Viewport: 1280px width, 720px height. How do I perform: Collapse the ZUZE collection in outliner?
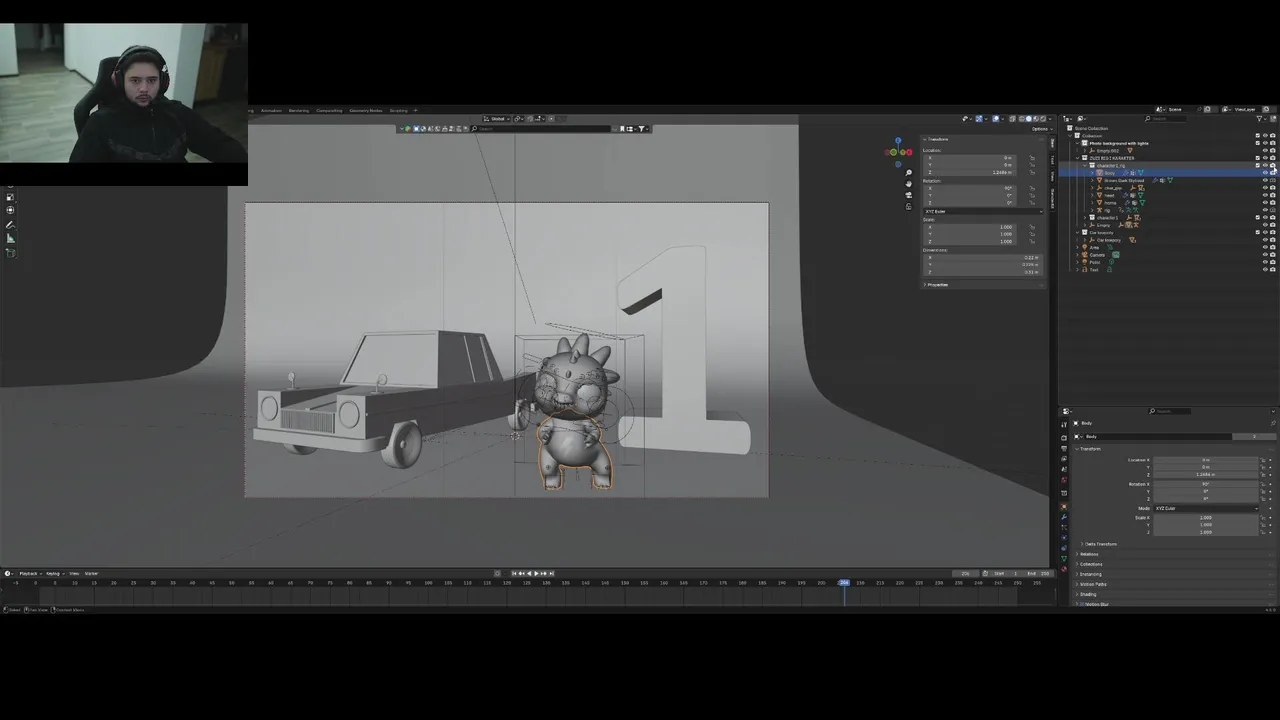pos(1077,158)
